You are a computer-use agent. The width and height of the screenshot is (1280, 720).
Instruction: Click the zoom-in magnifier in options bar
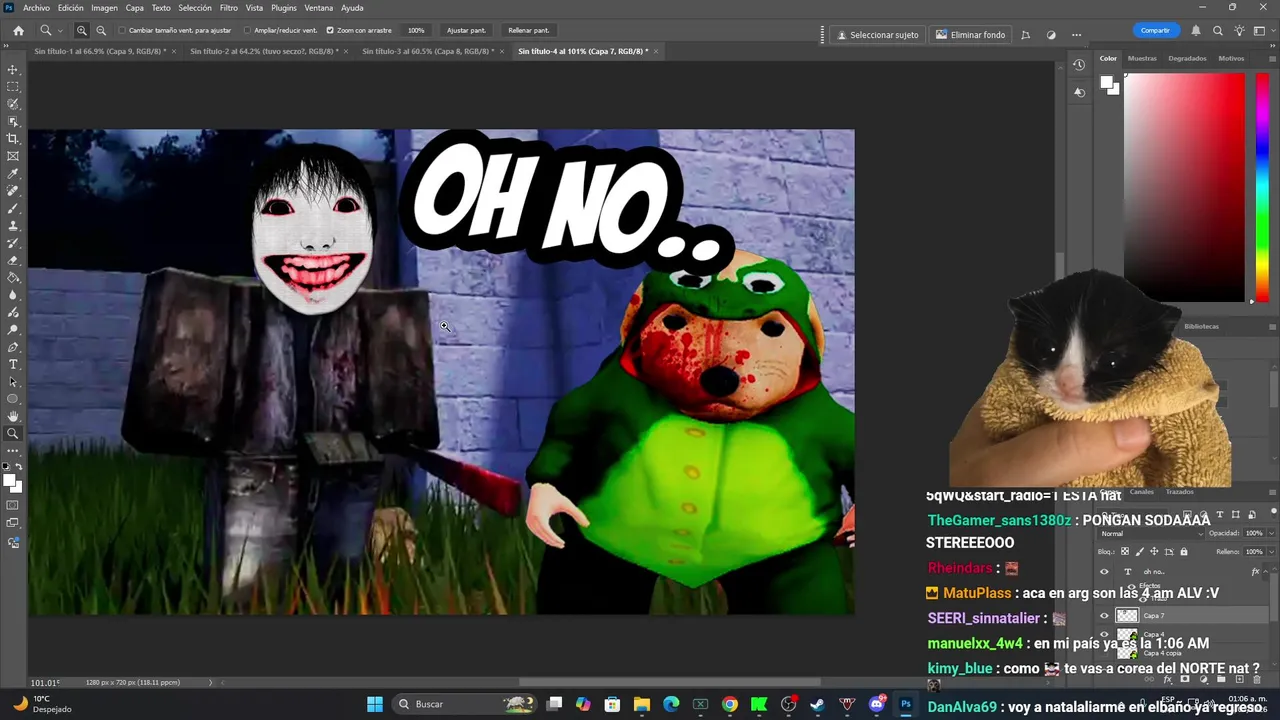coord(82,31)
